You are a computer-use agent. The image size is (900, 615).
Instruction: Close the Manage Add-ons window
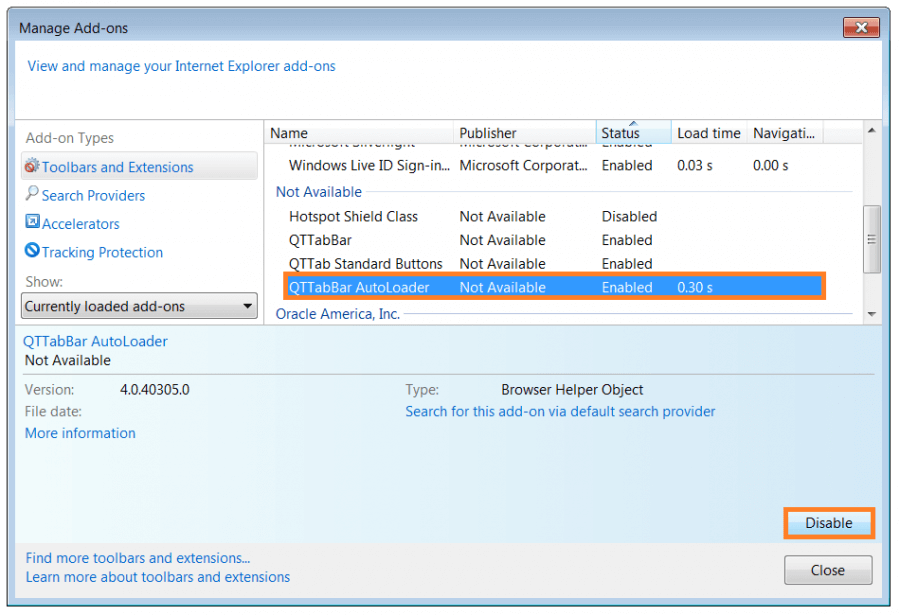[x=860, y=28]
